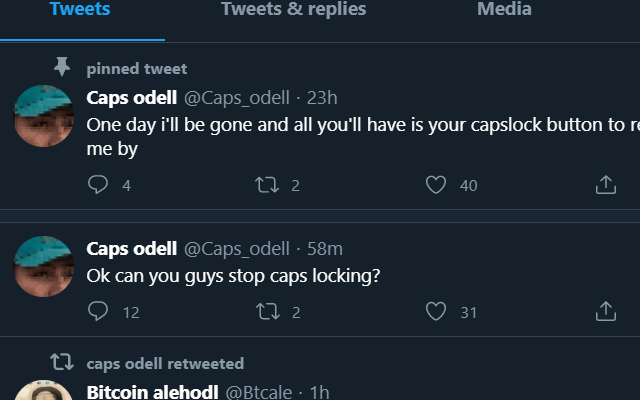This screenshot has width=640, height=400.
Task: Like the "stop caps locking" tweet
Action: [x=435, y=312]
